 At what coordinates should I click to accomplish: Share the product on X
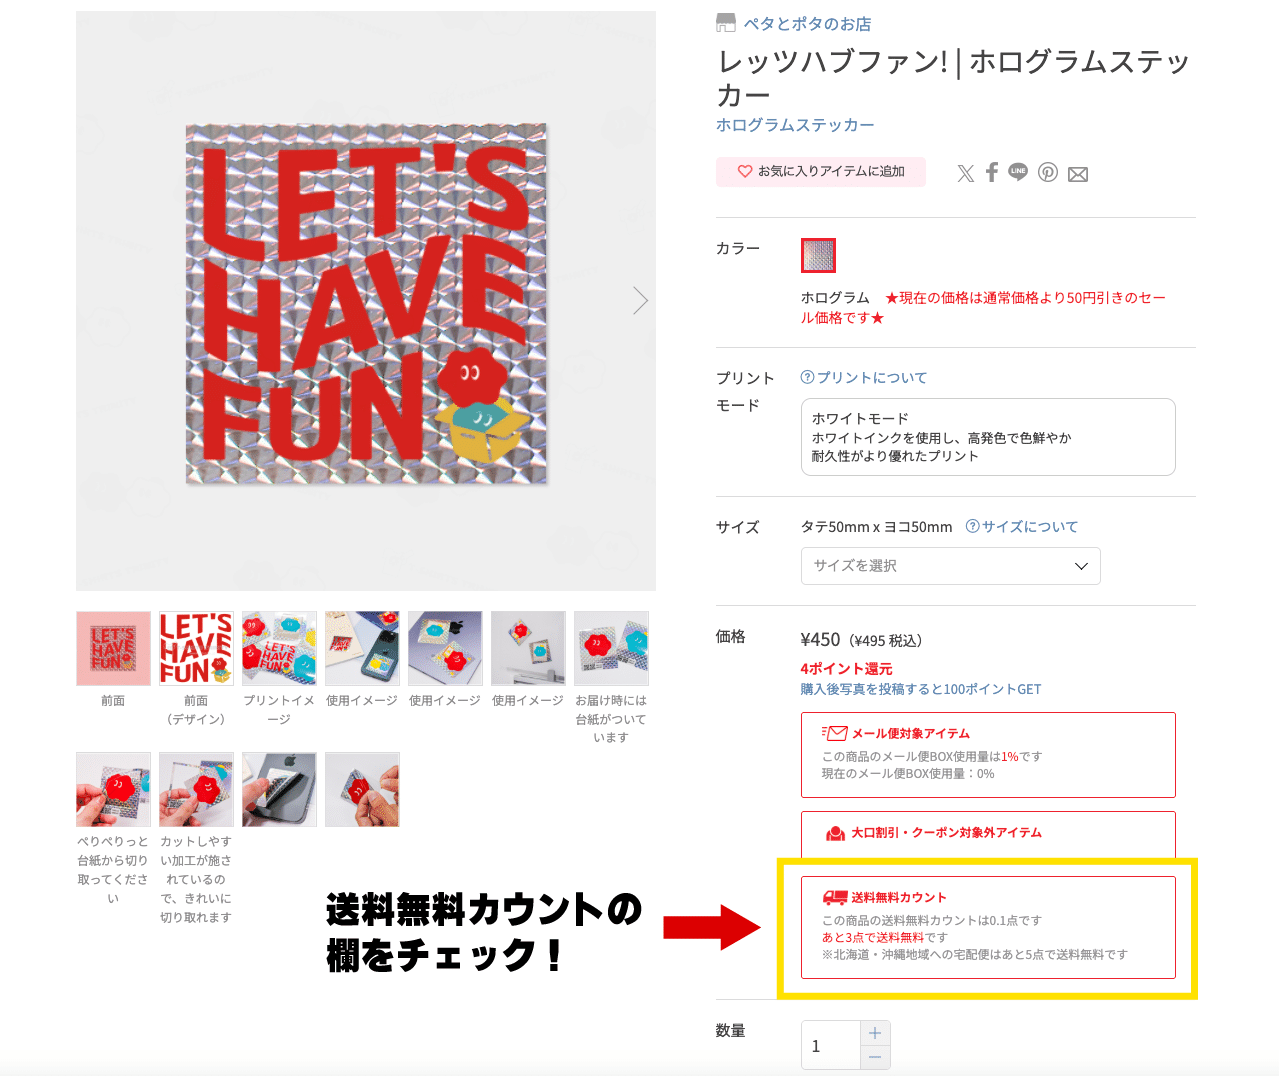point(965,173)
